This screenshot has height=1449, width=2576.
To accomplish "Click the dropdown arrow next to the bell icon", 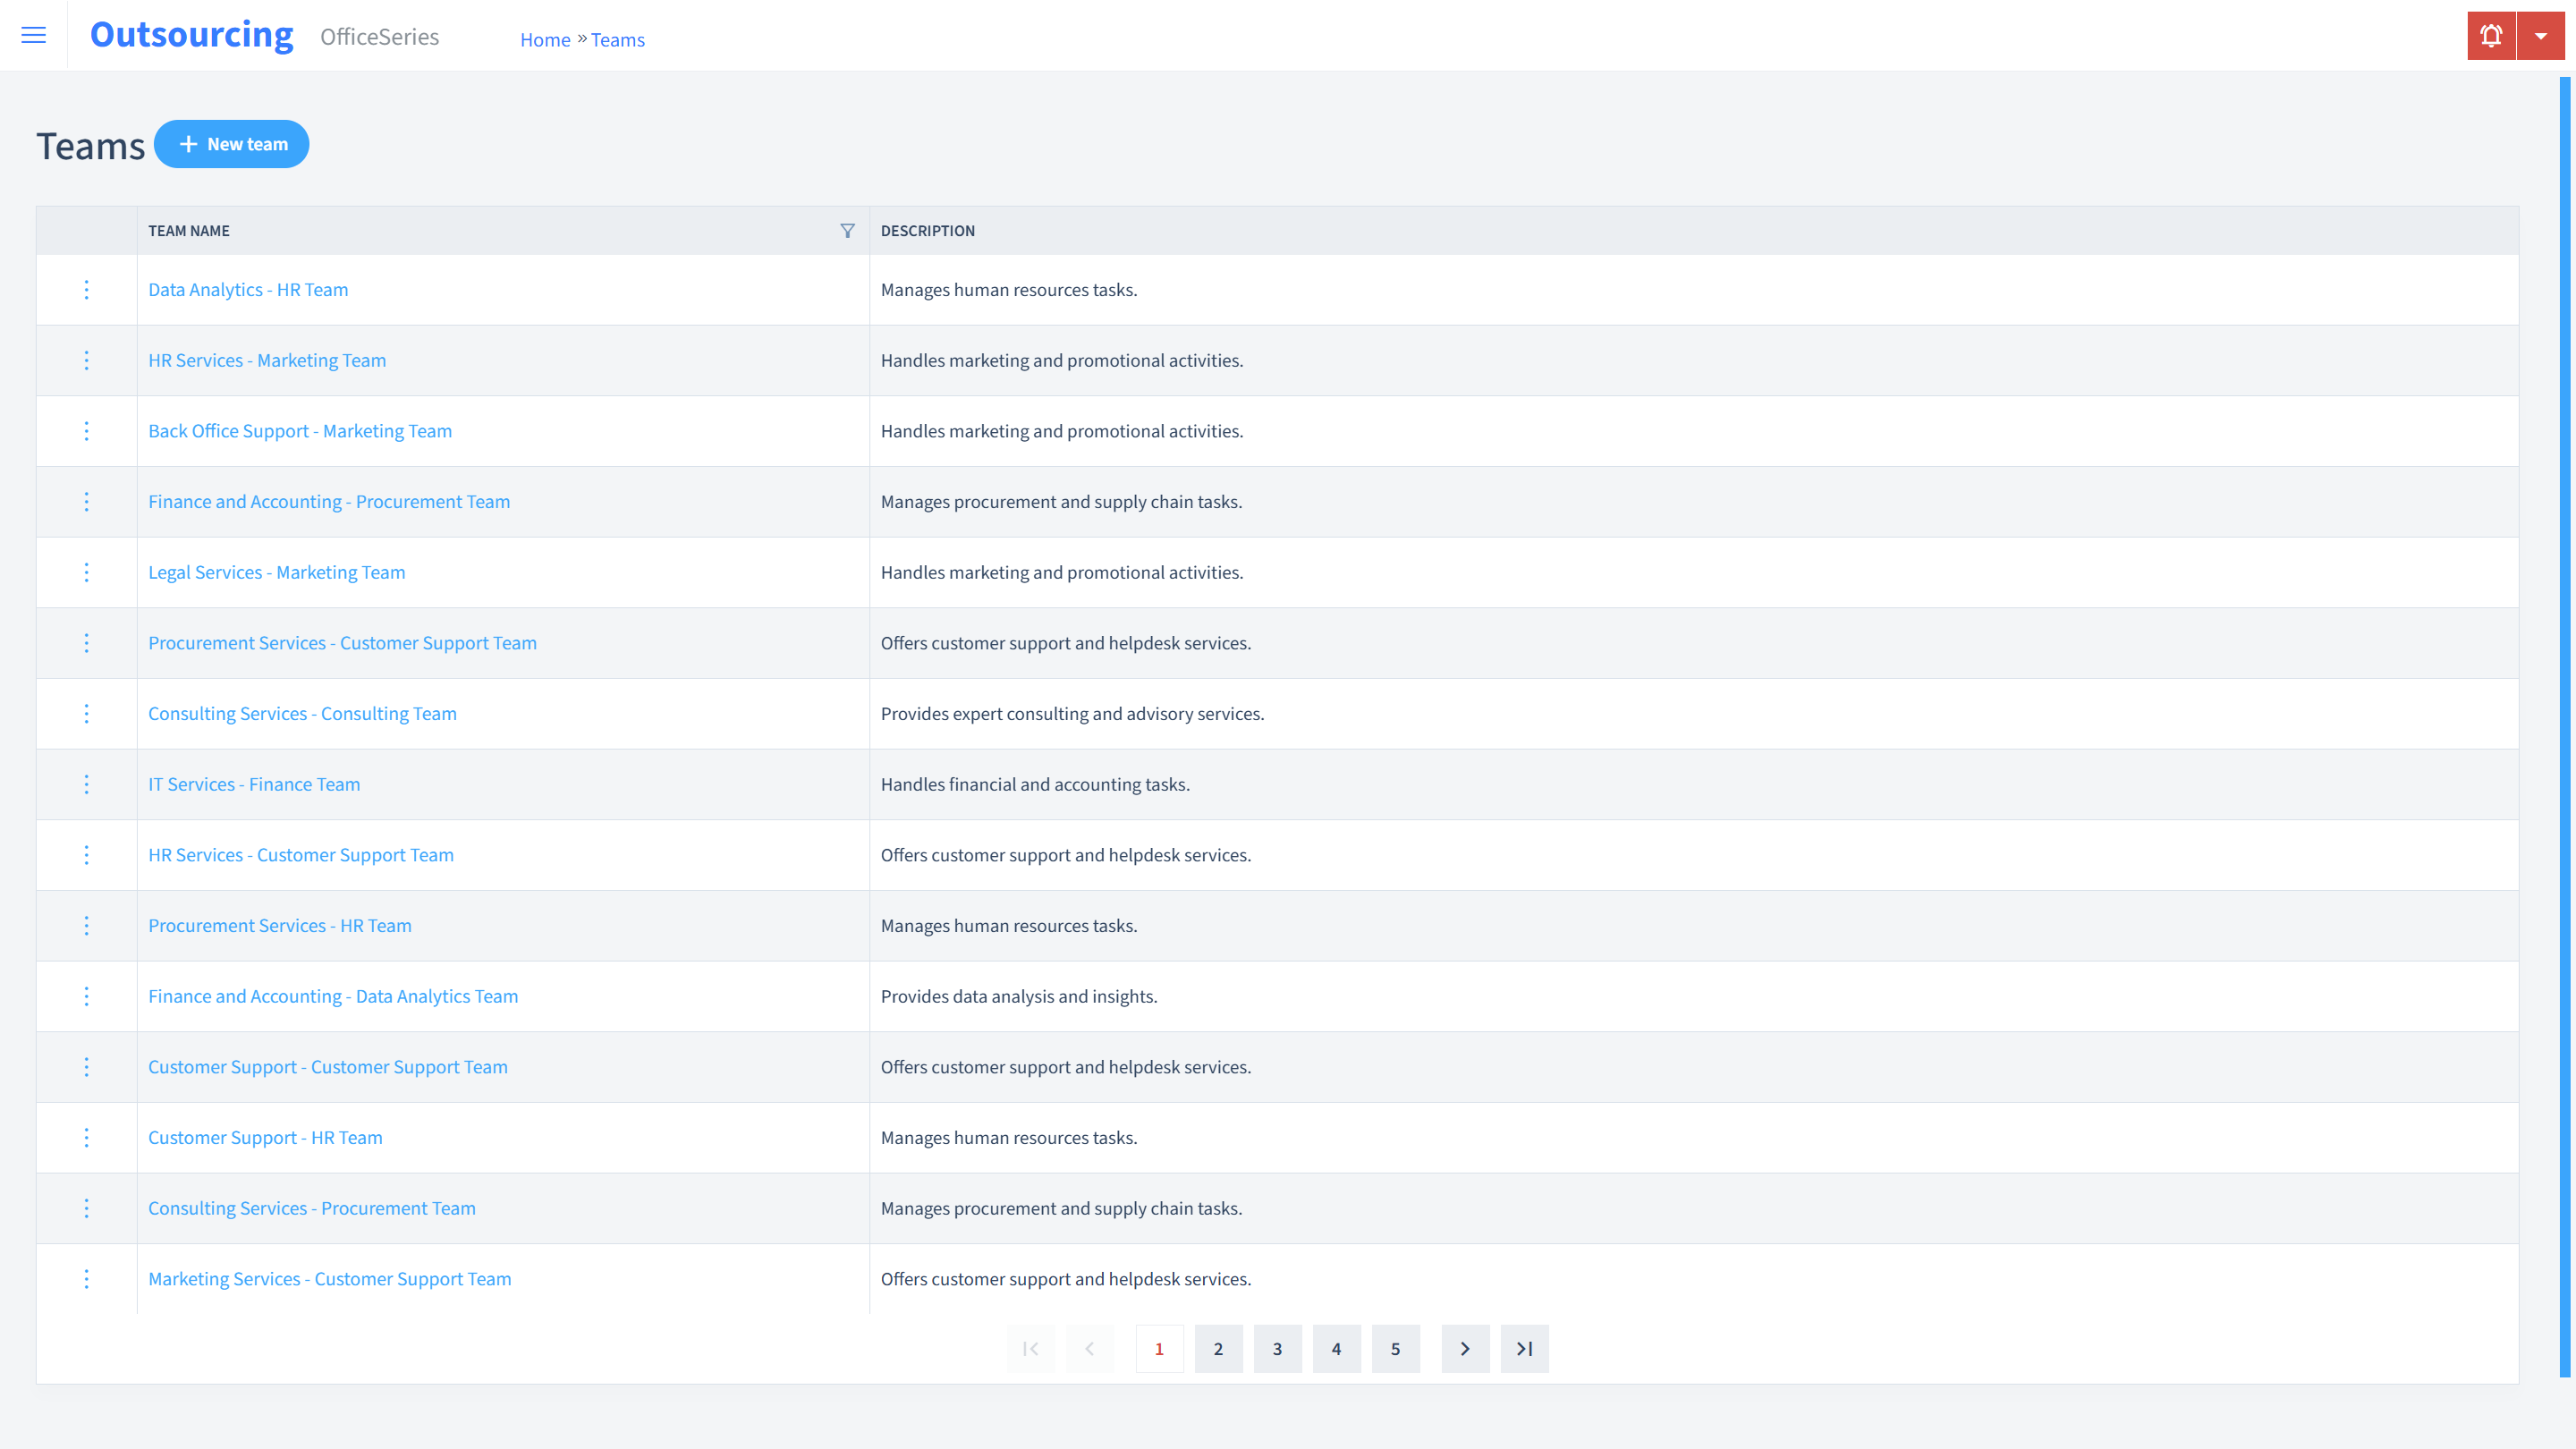I will tap(2540, 36).
